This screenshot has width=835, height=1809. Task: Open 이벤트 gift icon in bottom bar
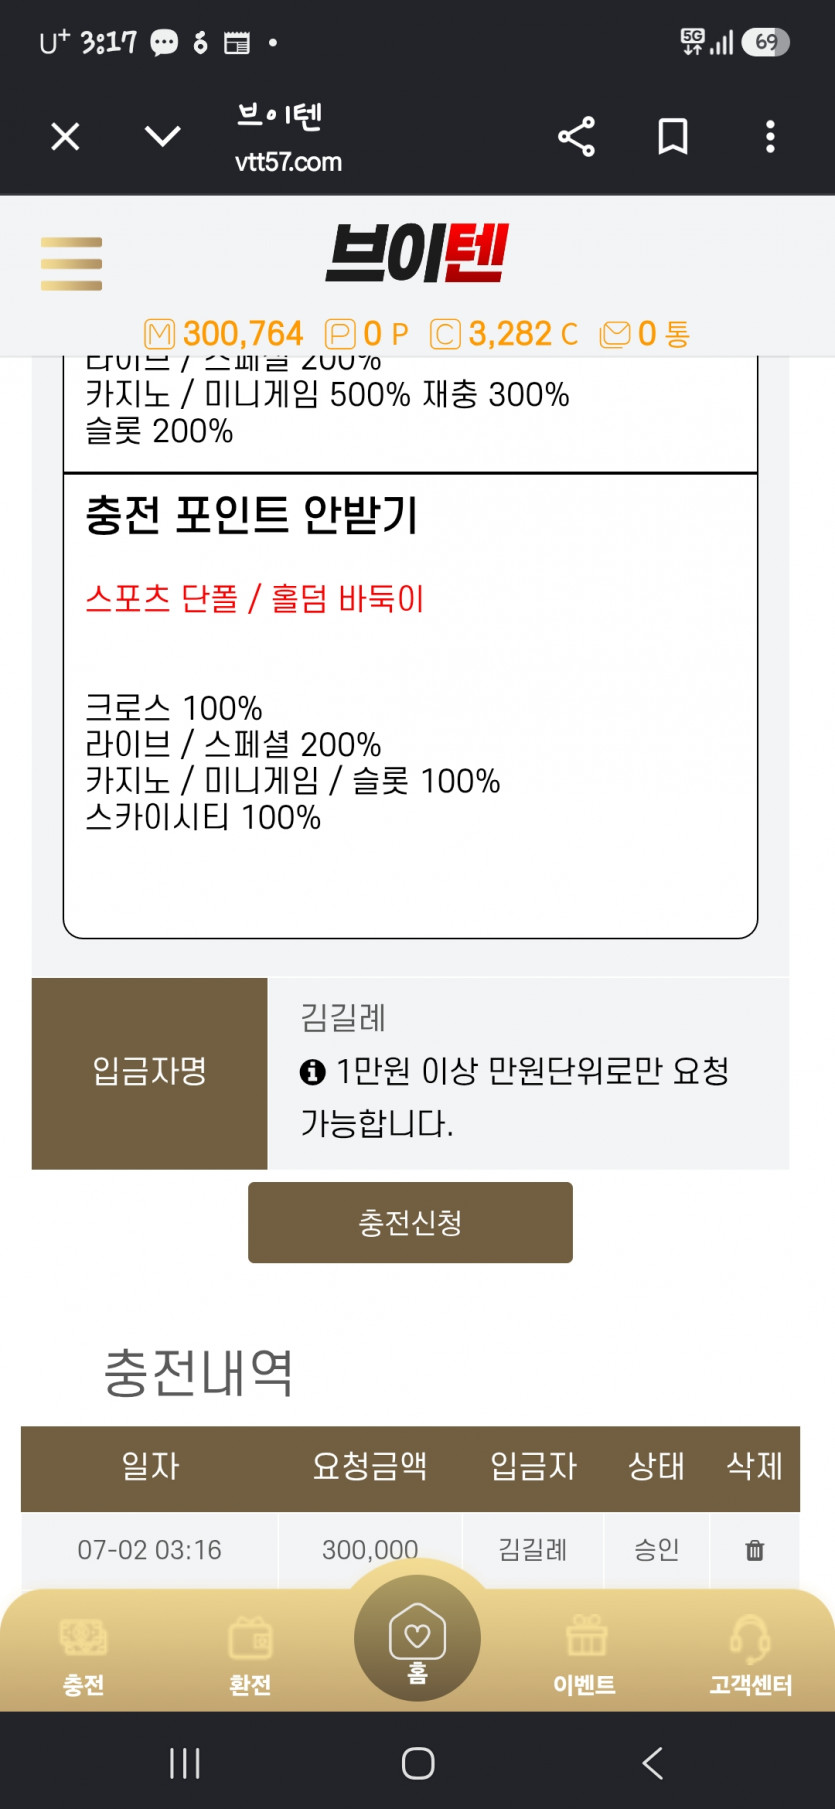click(x=585, y=1657)
